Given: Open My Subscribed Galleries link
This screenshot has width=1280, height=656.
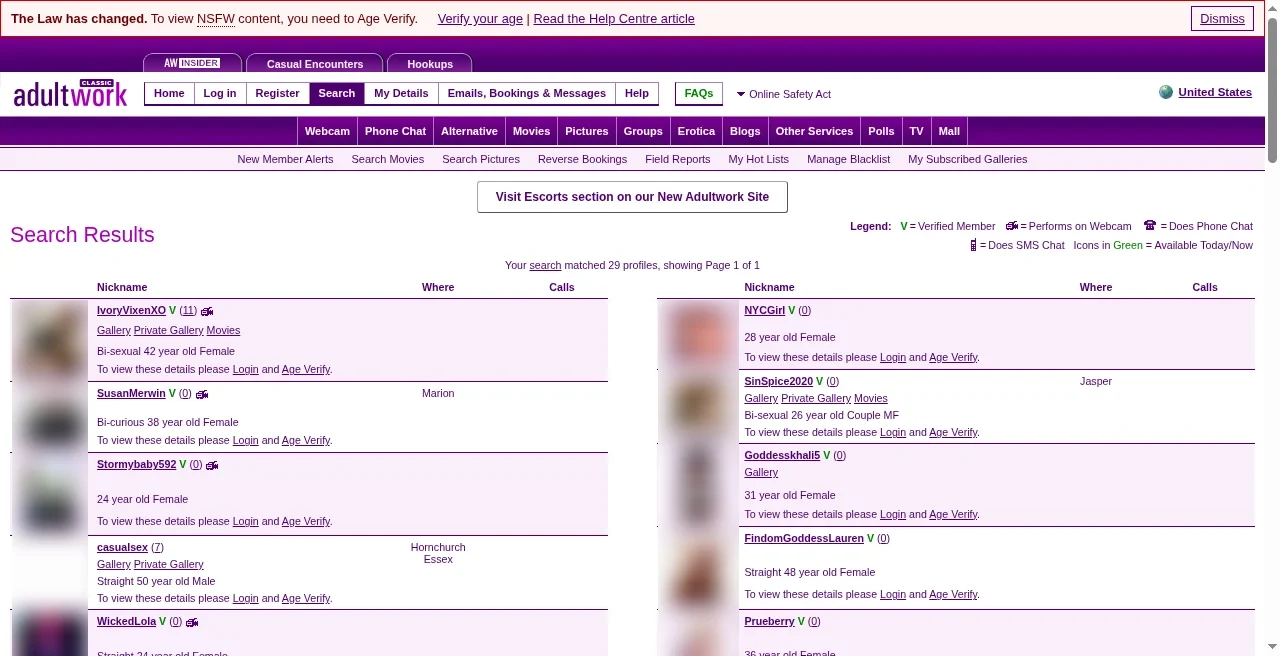Looking at the screenshot, I should tap(967, 159).
